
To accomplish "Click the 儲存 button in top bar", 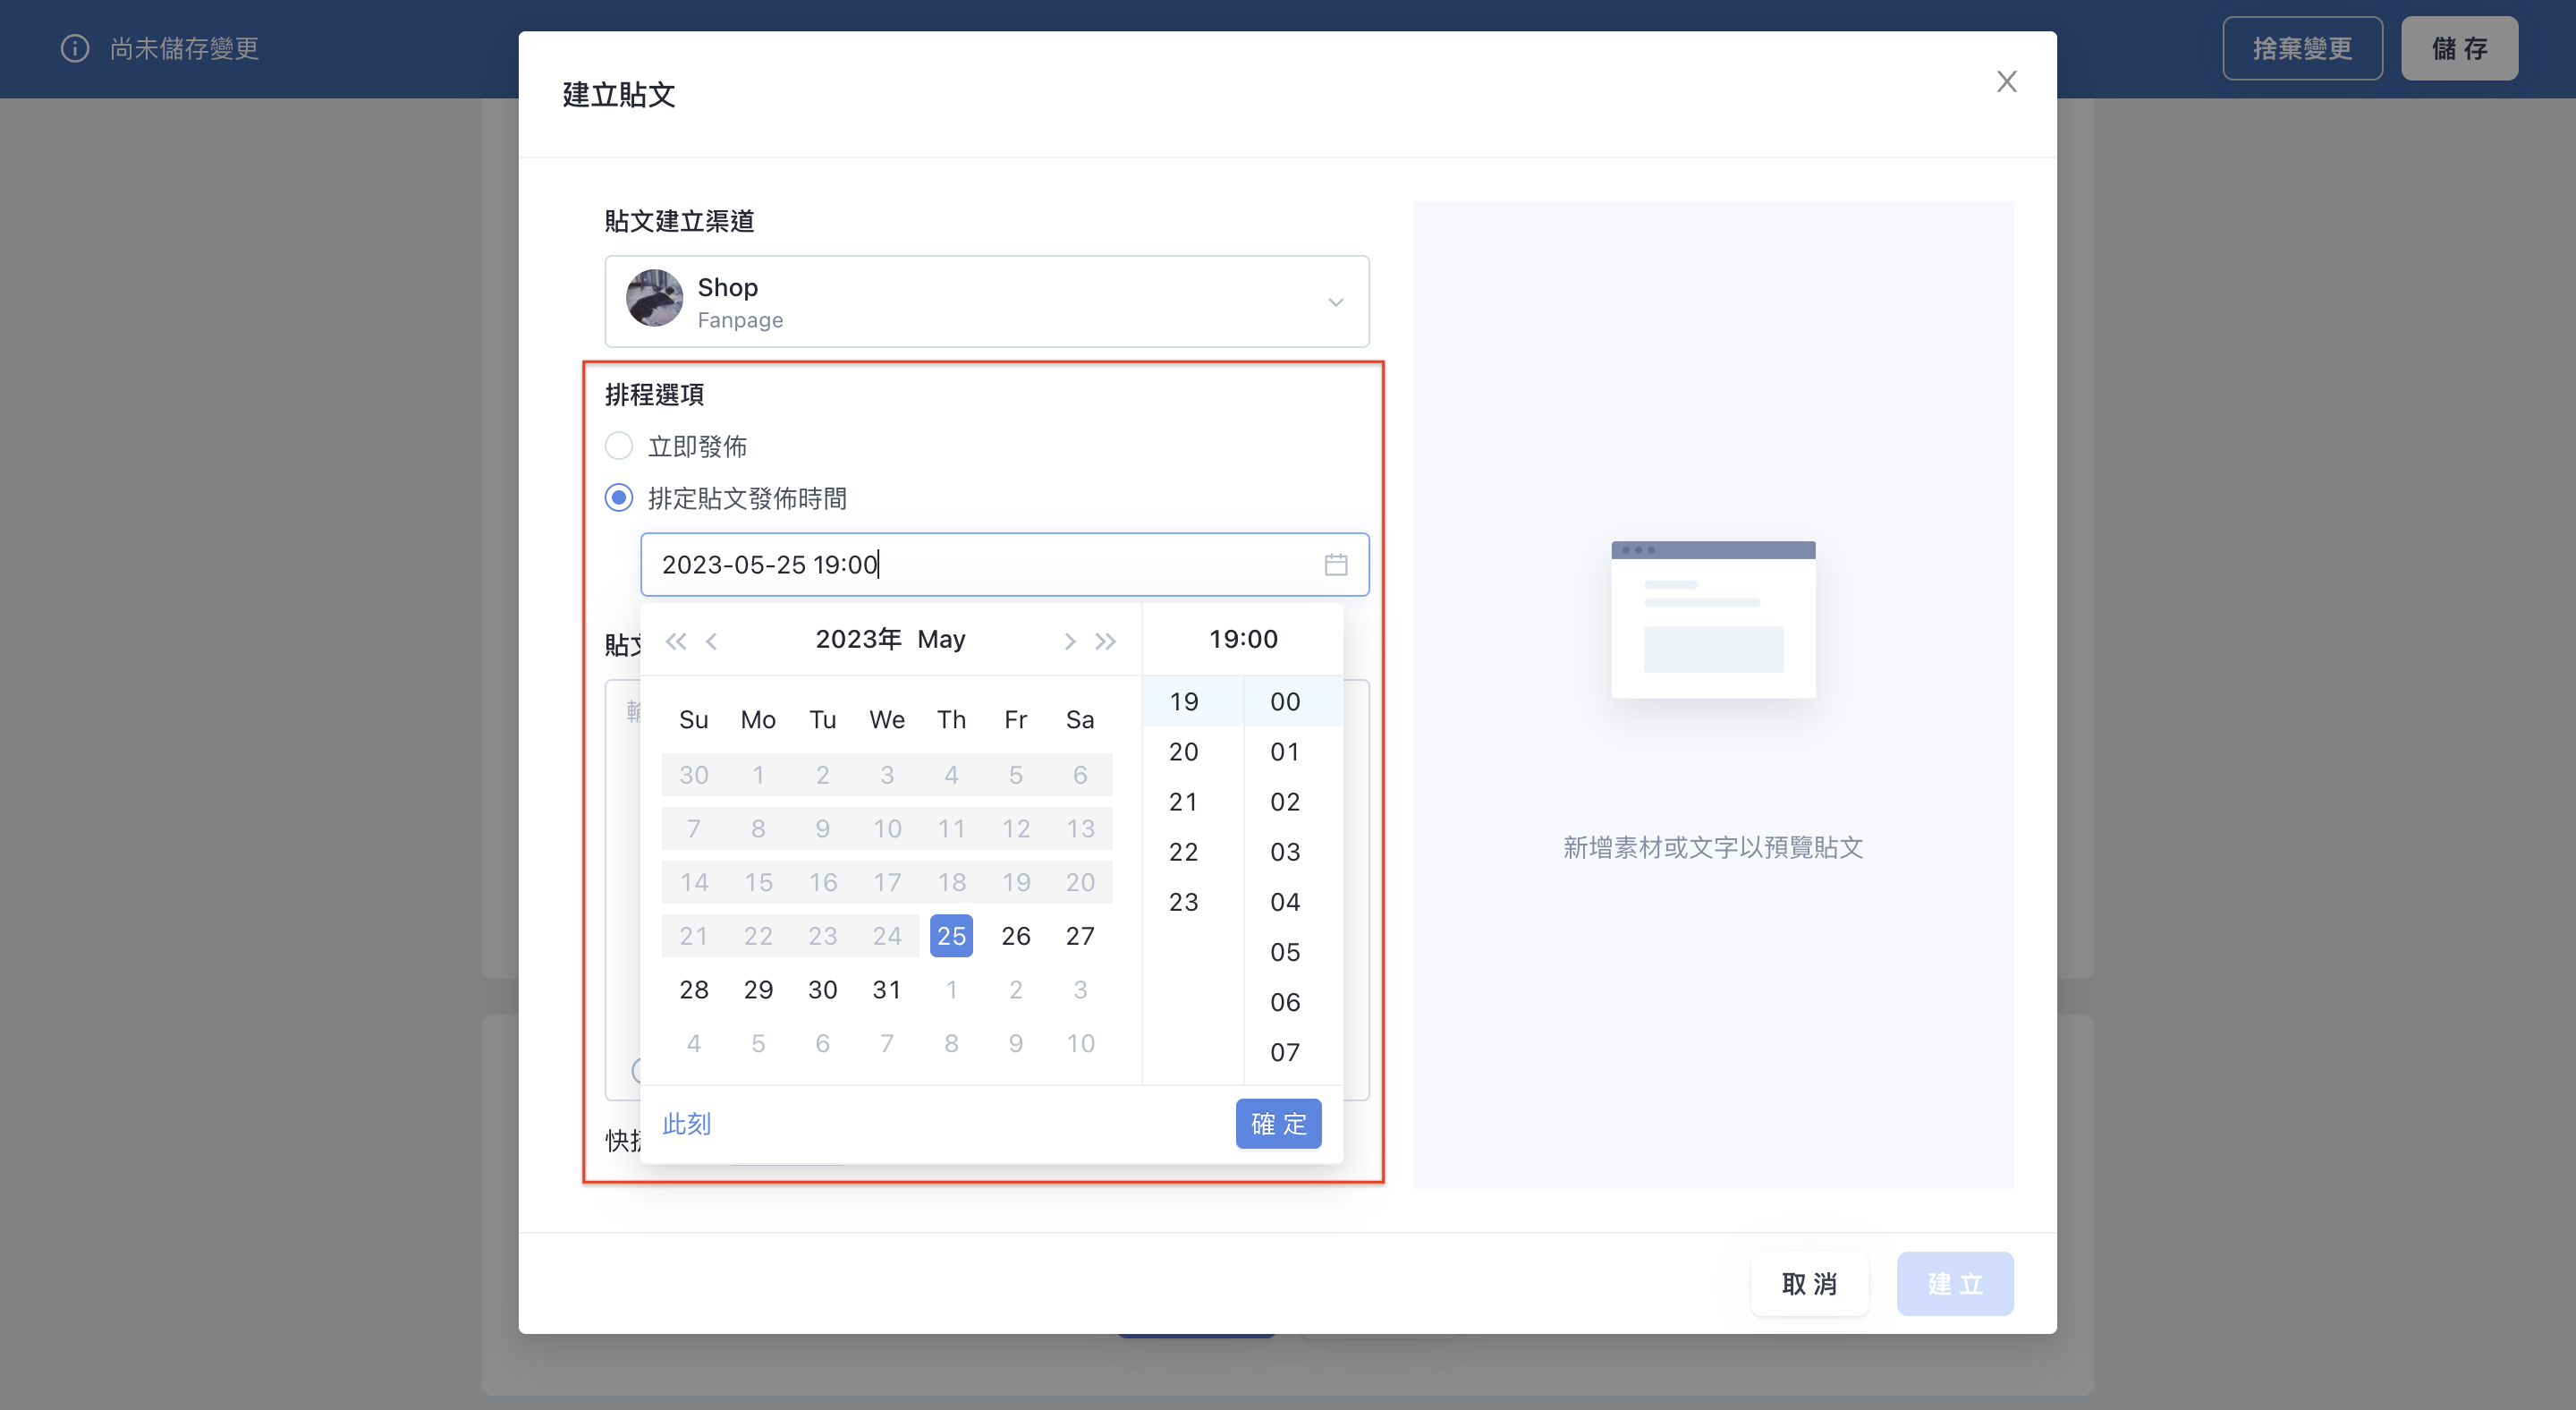I will point(2459,48).
